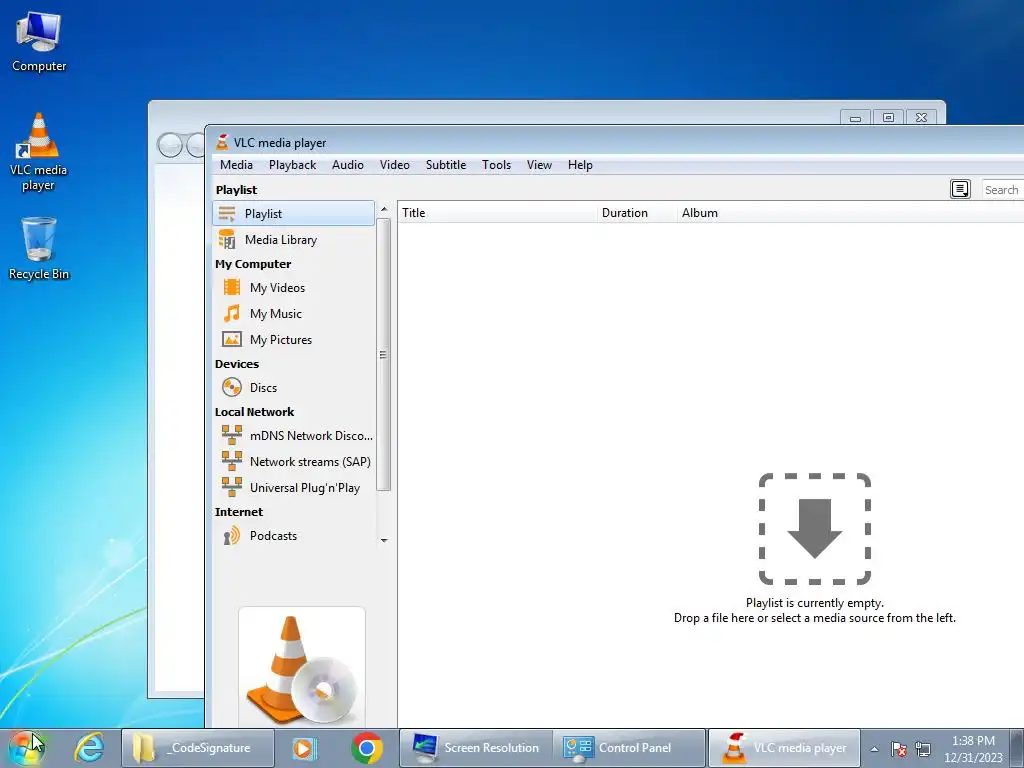
Task: Click the Discs icon under Devices
Action: point(232,387)
